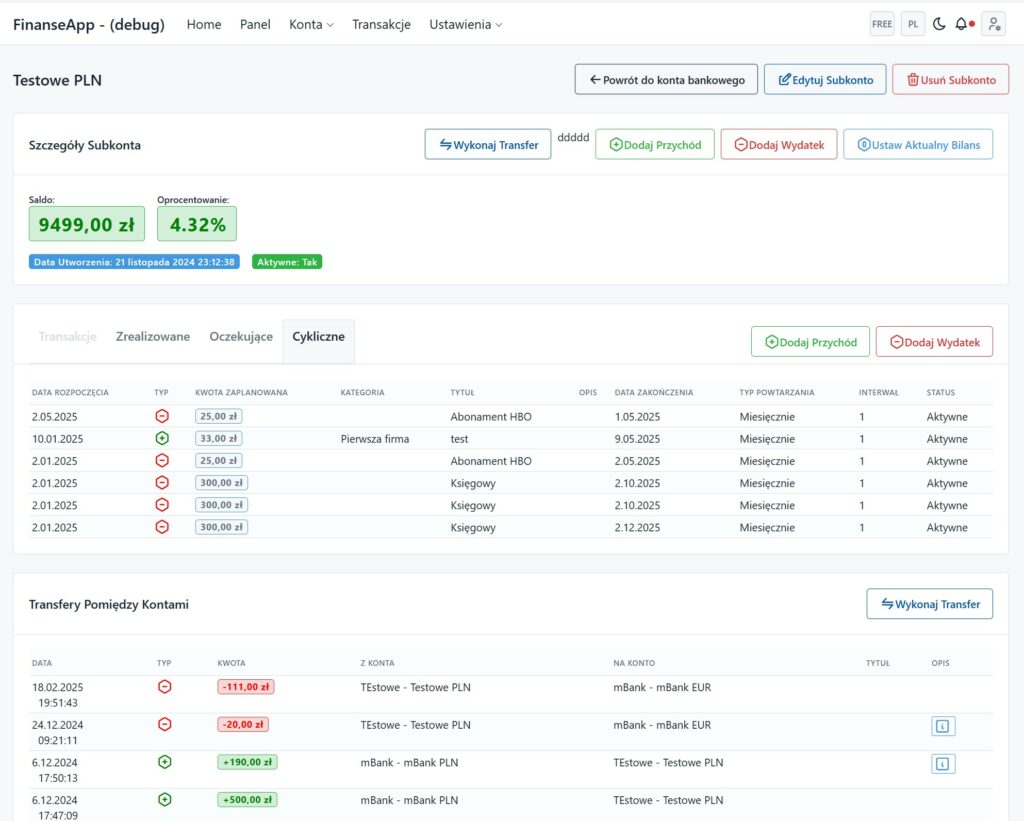Click mBank - mBank EUR in 18.02.2025 row
1024x821 pixels.
tap(662, 687)
